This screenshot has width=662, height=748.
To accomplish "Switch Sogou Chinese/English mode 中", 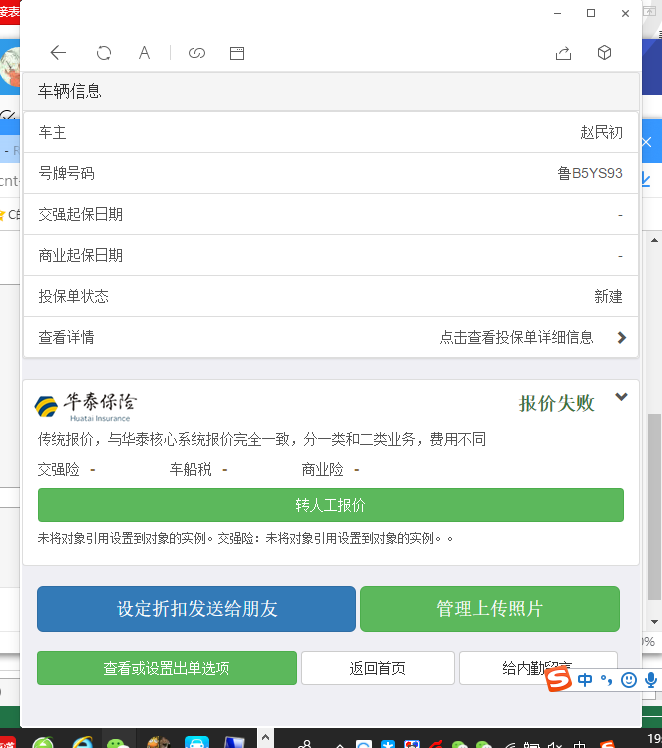I will click(x=585, y=679).
